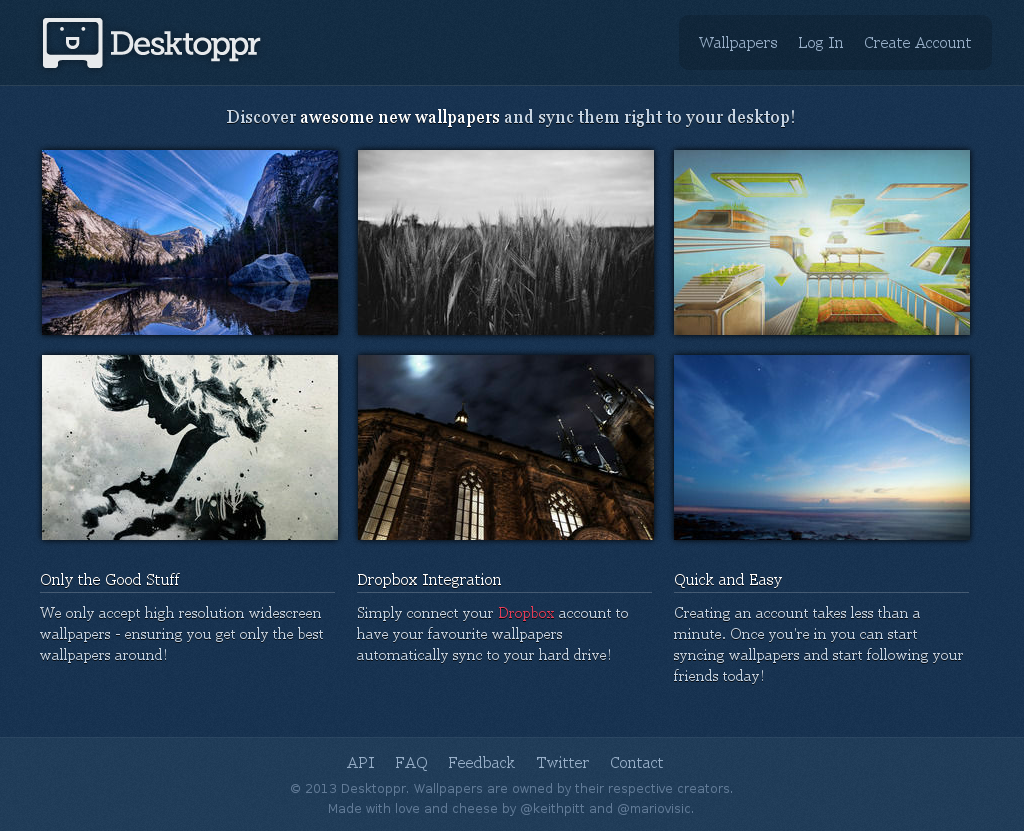The height and width of the screenshot is (831, 1024).
Task: Open the Contact page
Action: tap(636, 762)
